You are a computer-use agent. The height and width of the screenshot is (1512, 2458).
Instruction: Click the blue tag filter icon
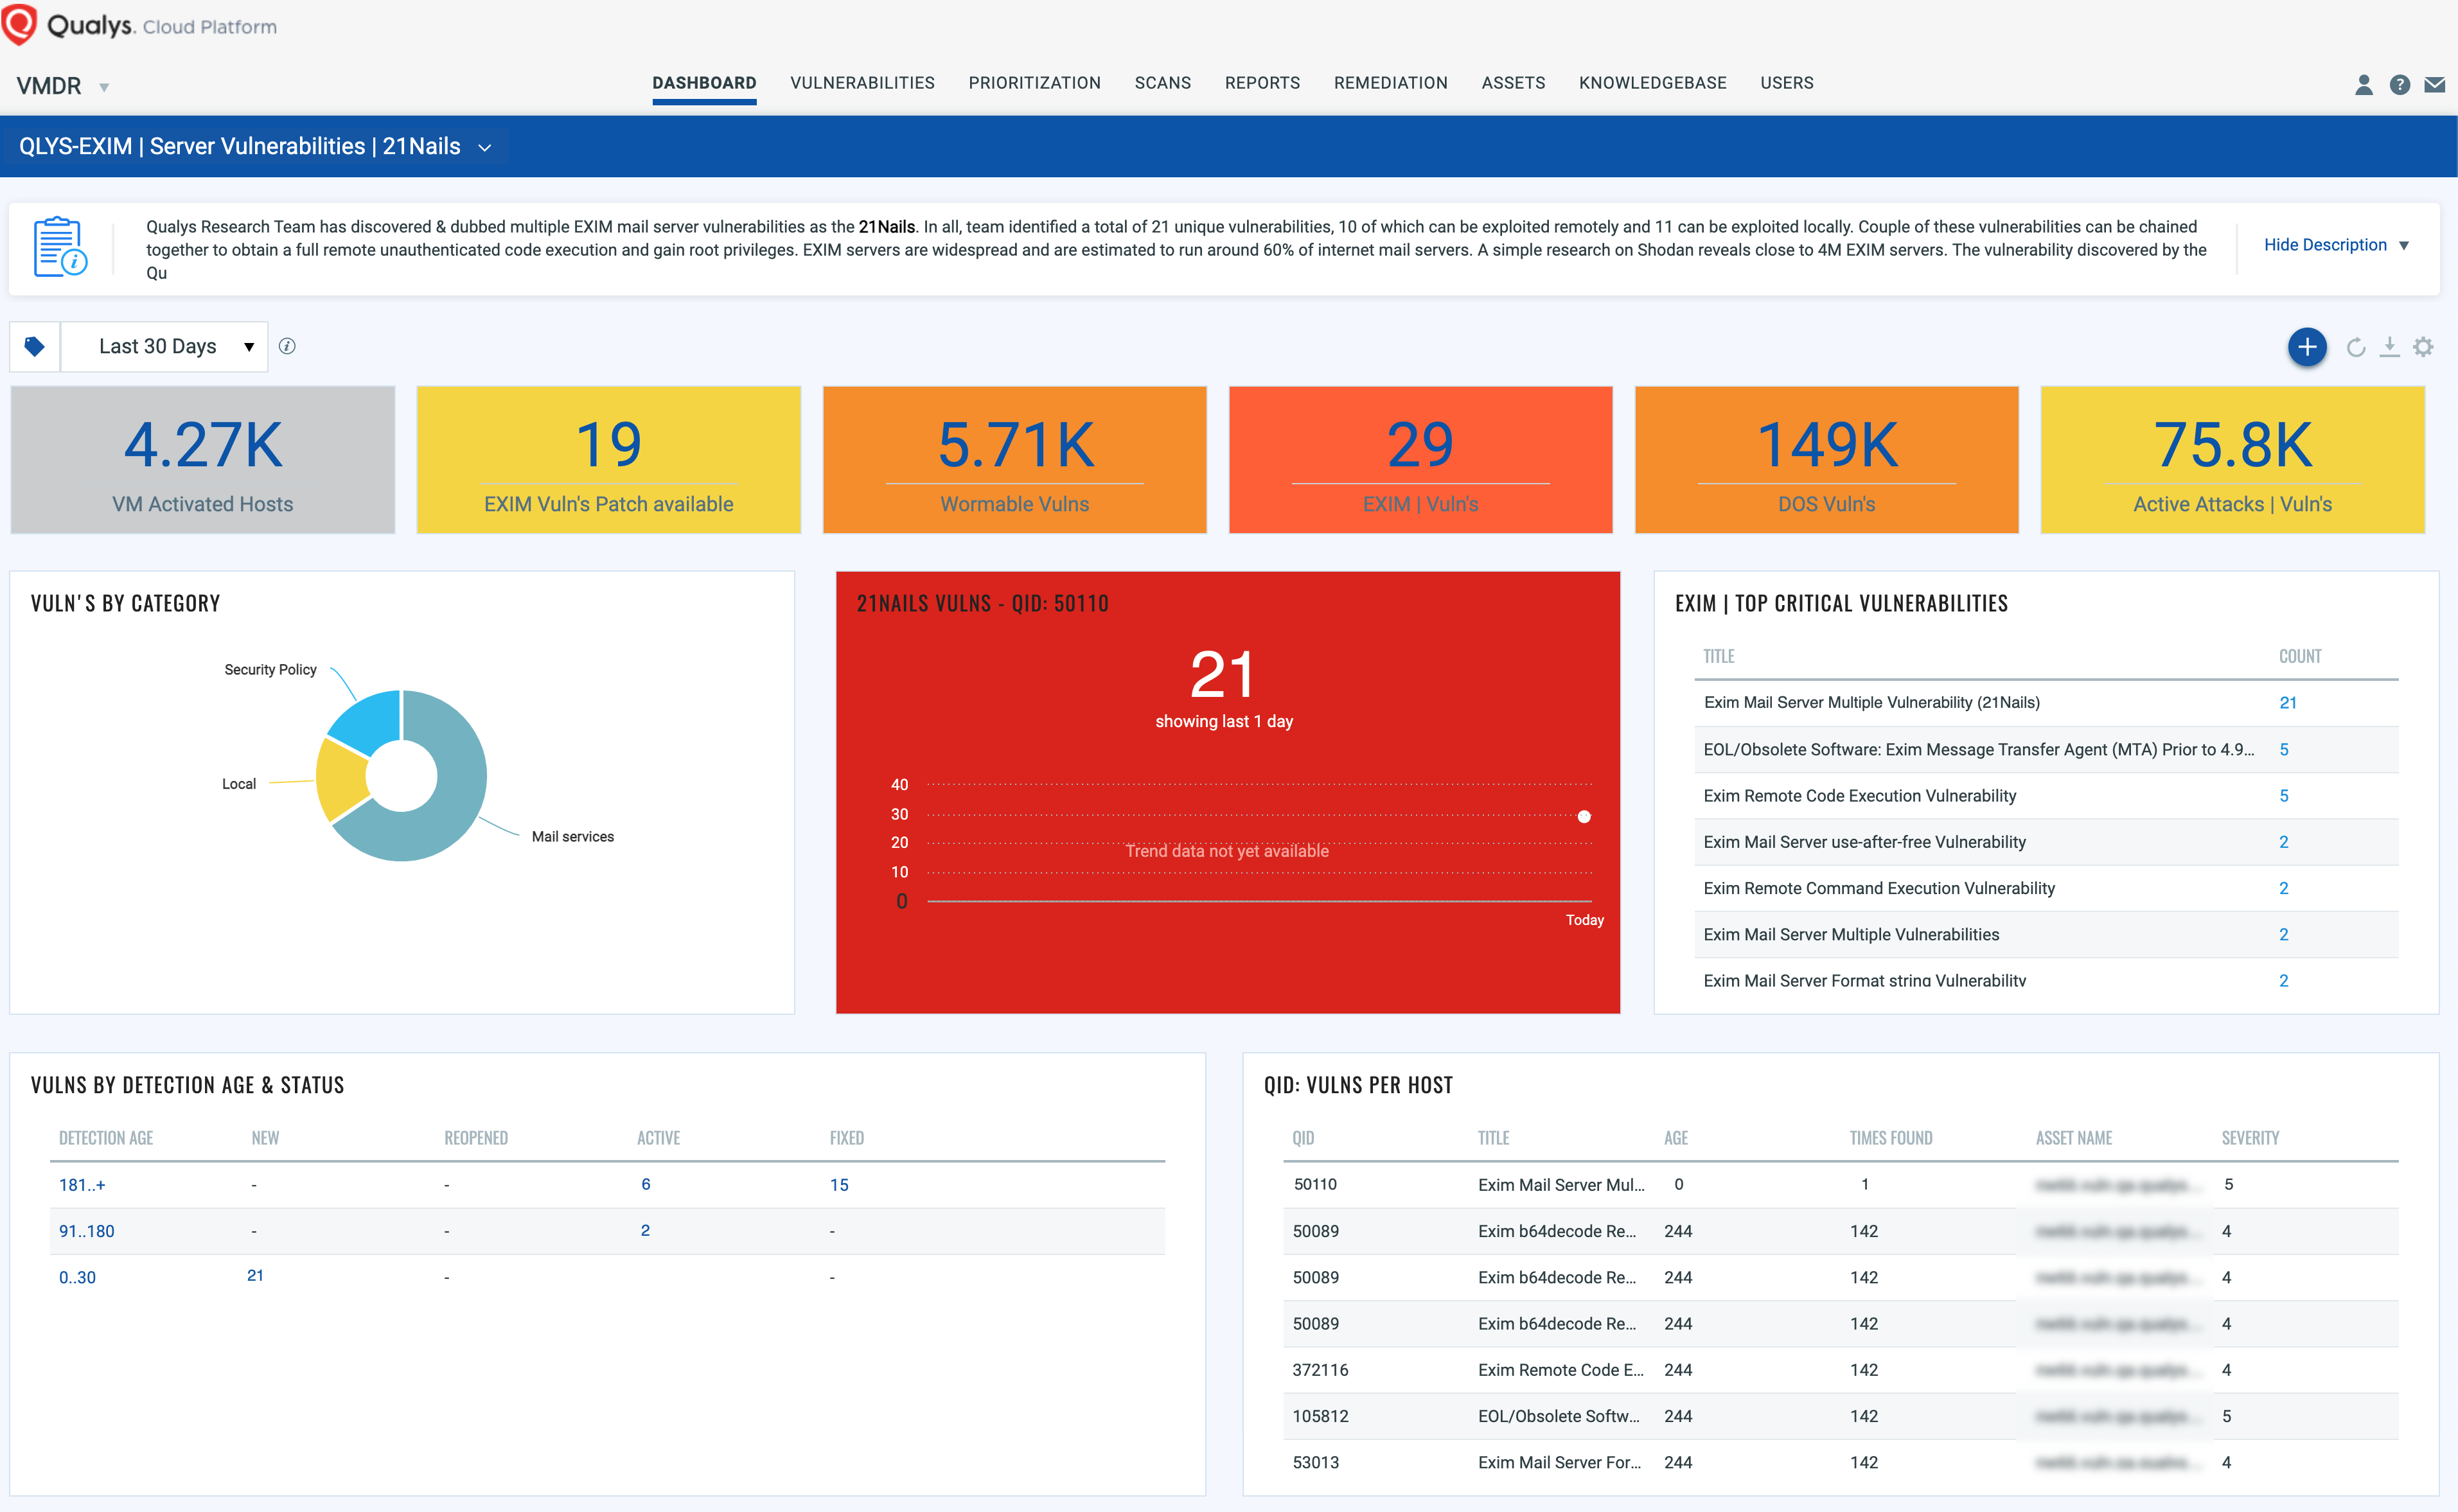35,347
